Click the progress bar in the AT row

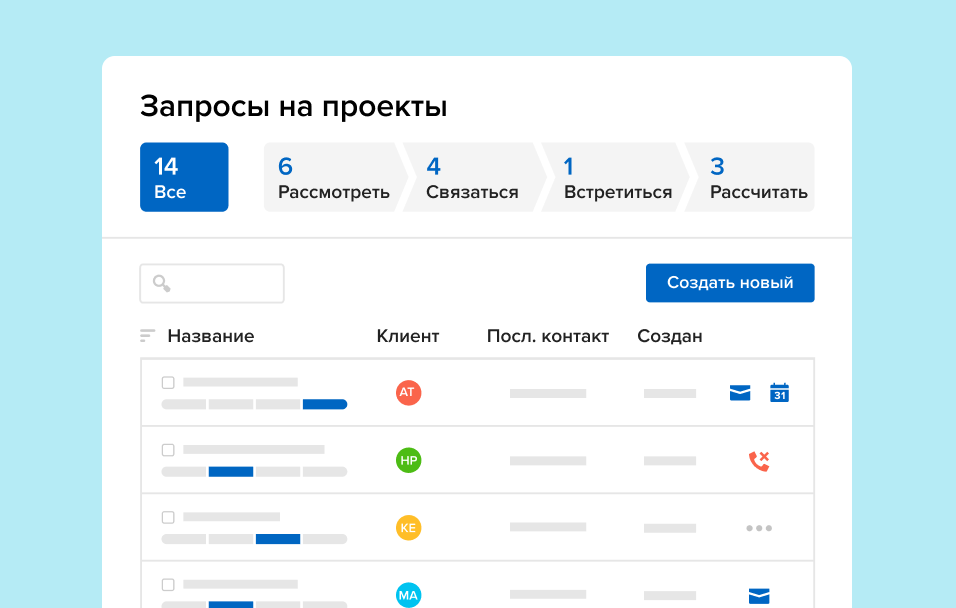click(254, 404)
